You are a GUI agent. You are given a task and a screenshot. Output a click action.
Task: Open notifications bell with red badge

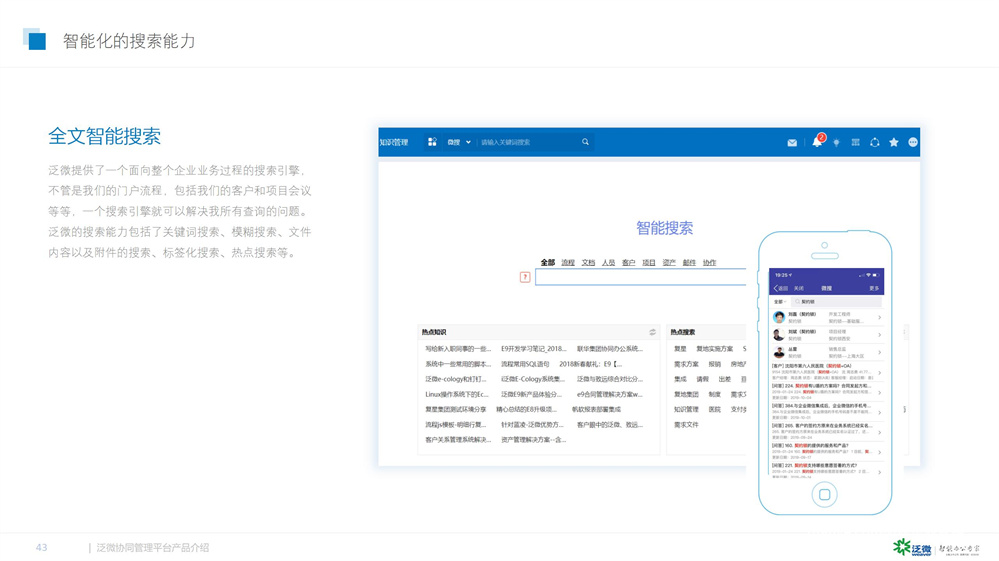coord(817,141)
